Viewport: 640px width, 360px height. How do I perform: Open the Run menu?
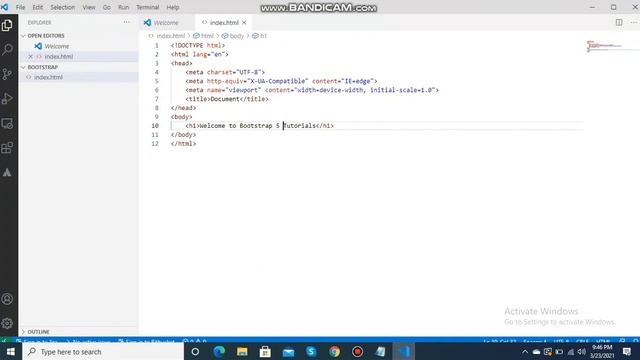(x=123, y=7)
